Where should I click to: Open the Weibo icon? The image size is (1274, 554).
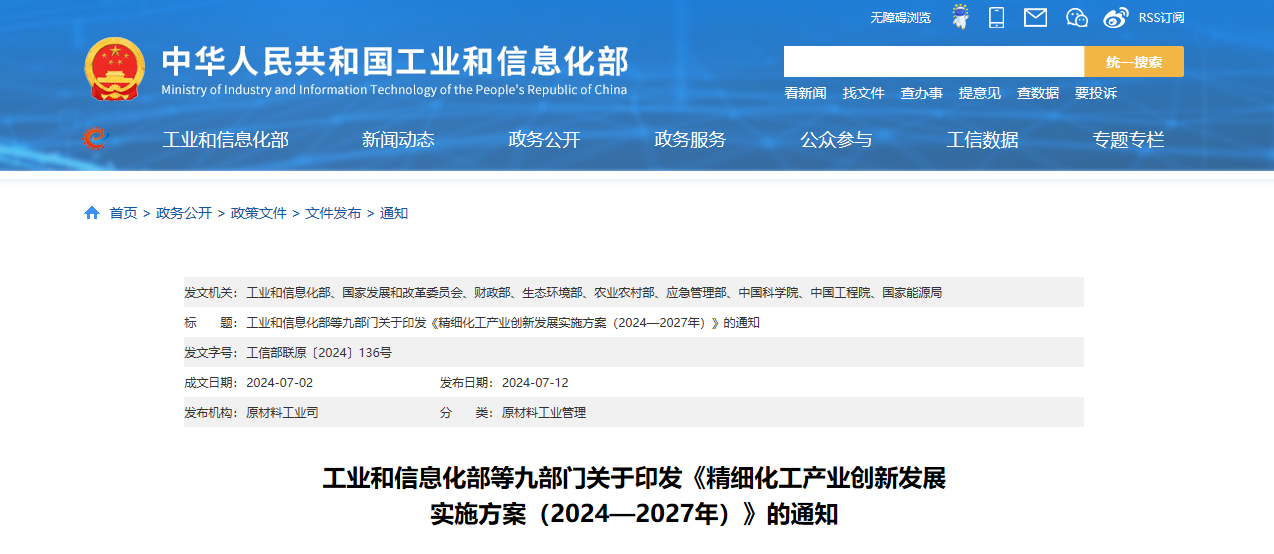1116,17
